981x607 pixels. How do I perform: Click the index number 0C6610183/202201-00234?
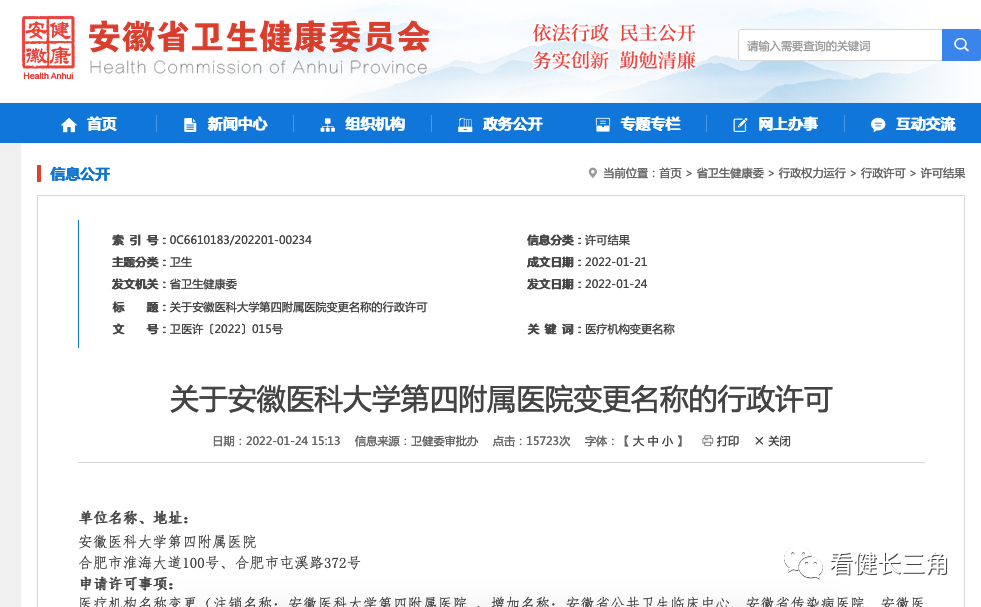241,240
